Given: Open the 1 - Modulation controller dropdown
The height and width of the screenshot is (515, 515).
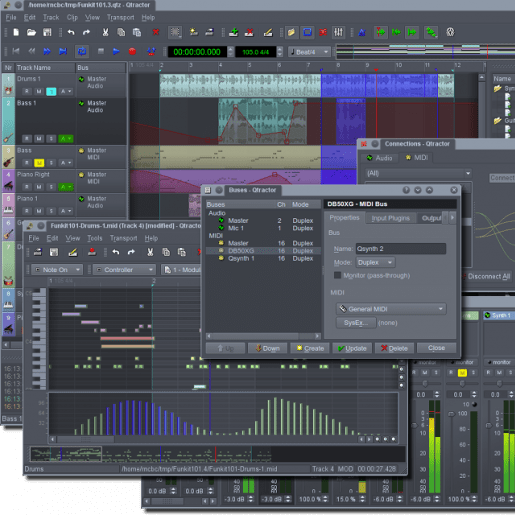Looking at the screenshot, I should click(182, 270).
